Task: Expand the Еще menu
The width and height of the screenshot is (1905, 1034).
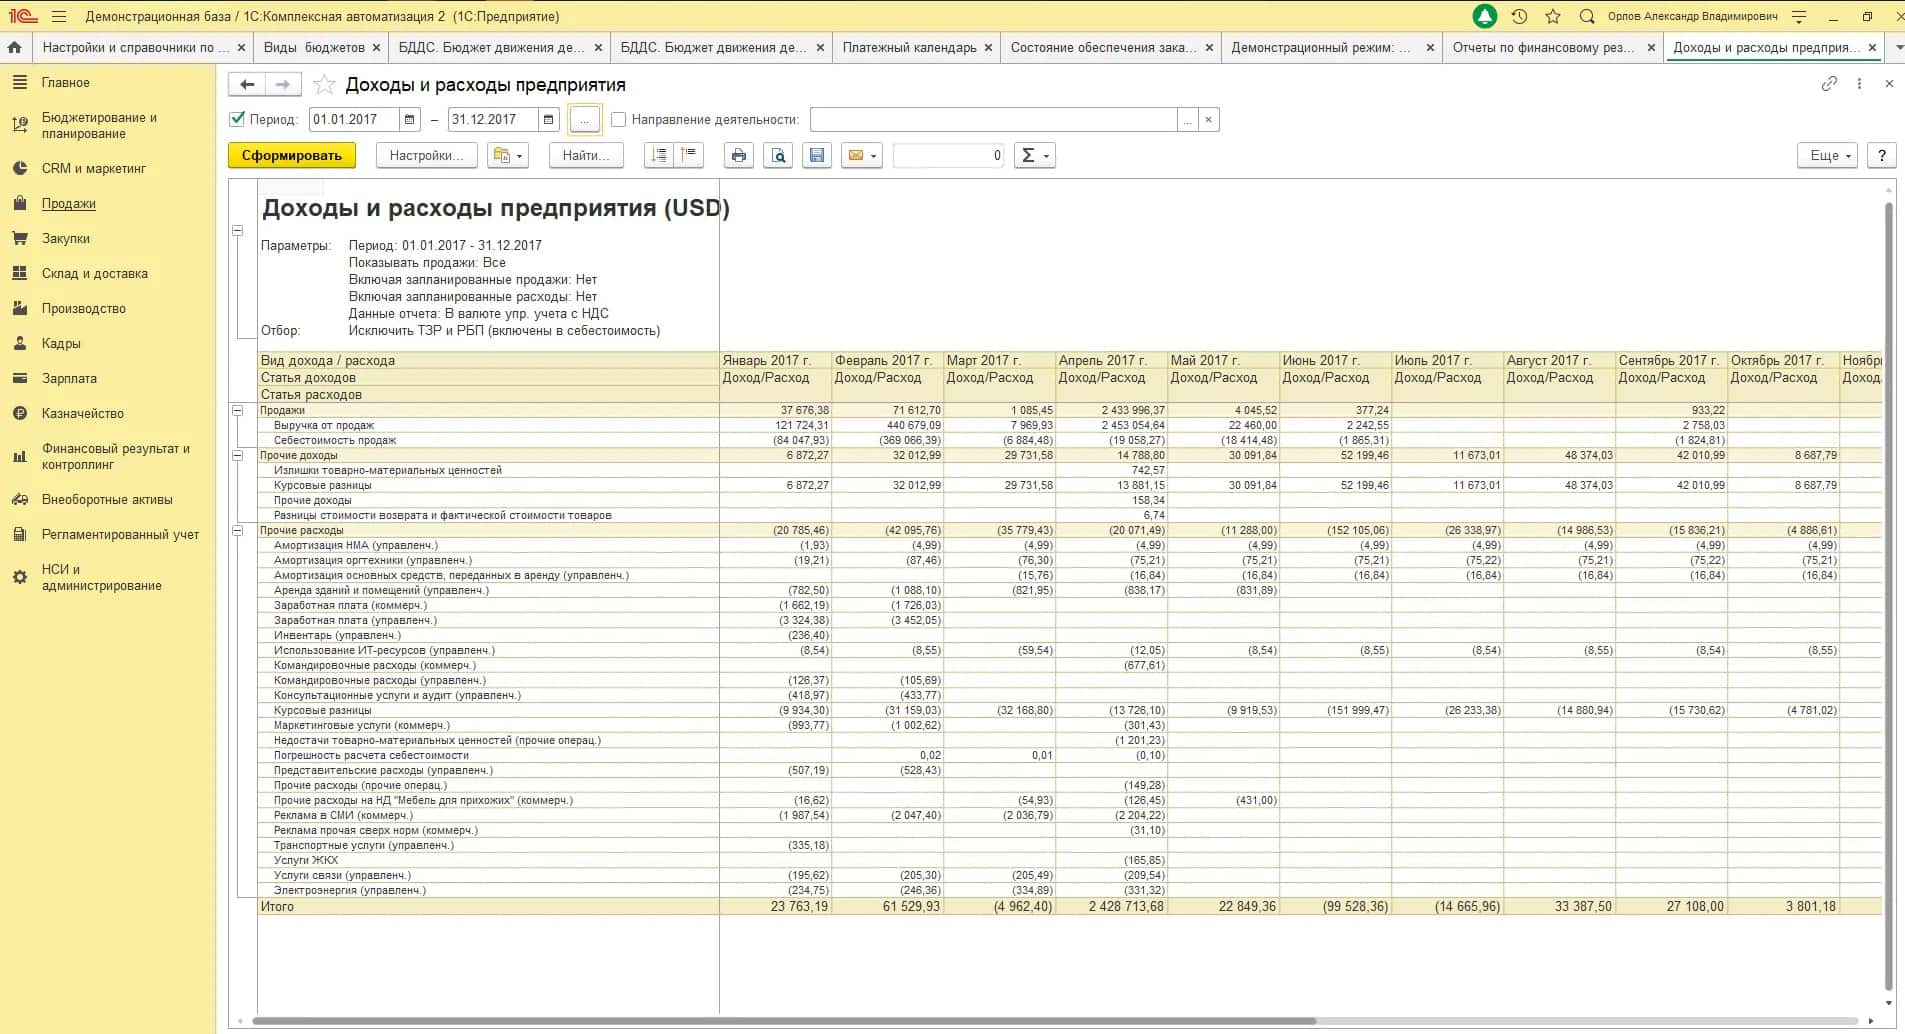Action: coord(1829,155)
